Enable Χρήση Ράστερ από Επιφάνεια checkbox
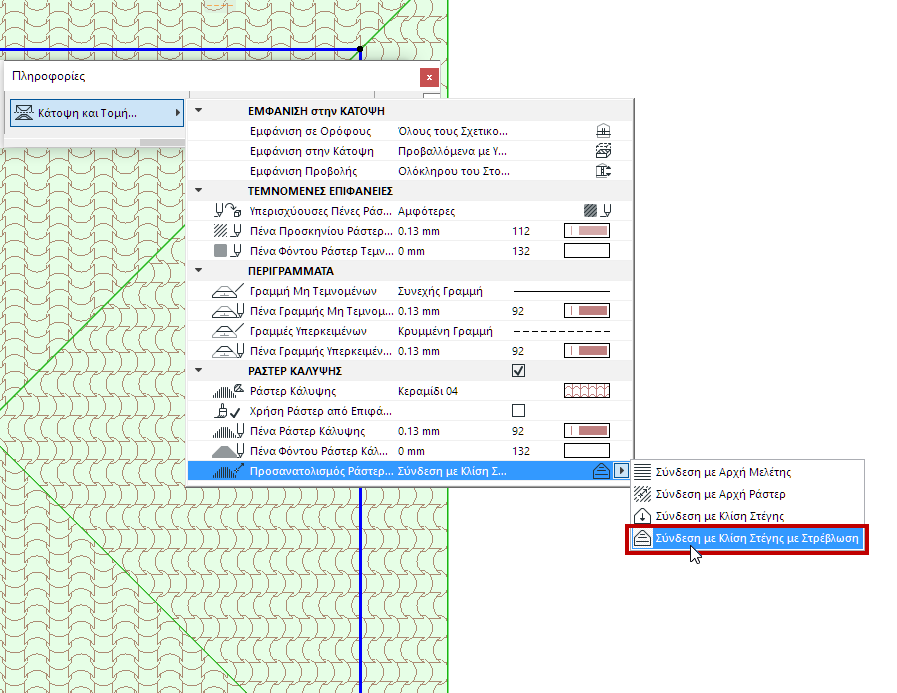The width and height of the screenshot is (897, 693). (x=518, y=411)
